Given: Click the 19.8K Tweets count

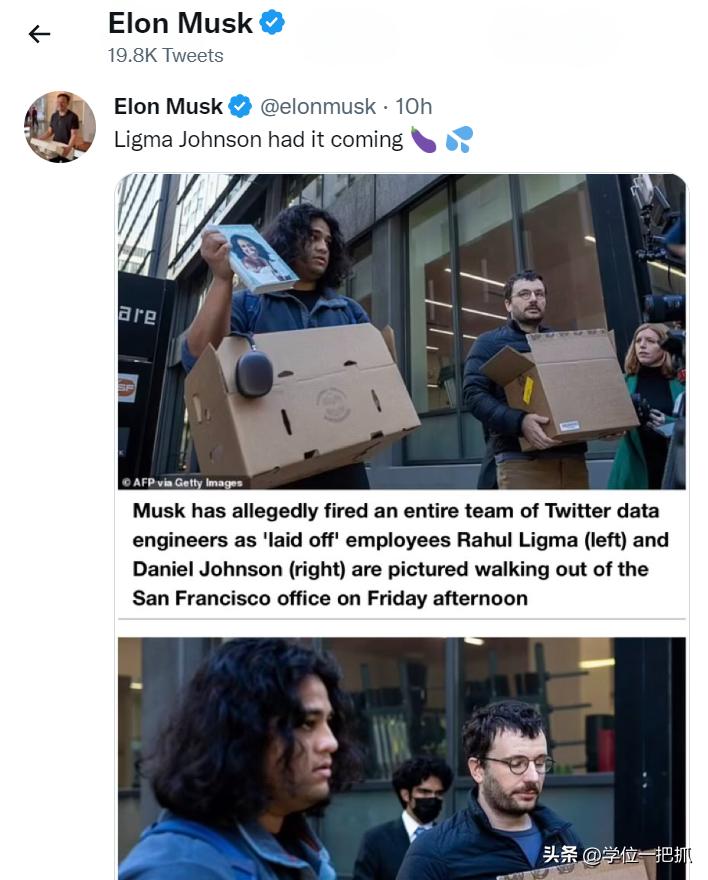Looking at the screenshot, I should (165, 56).
